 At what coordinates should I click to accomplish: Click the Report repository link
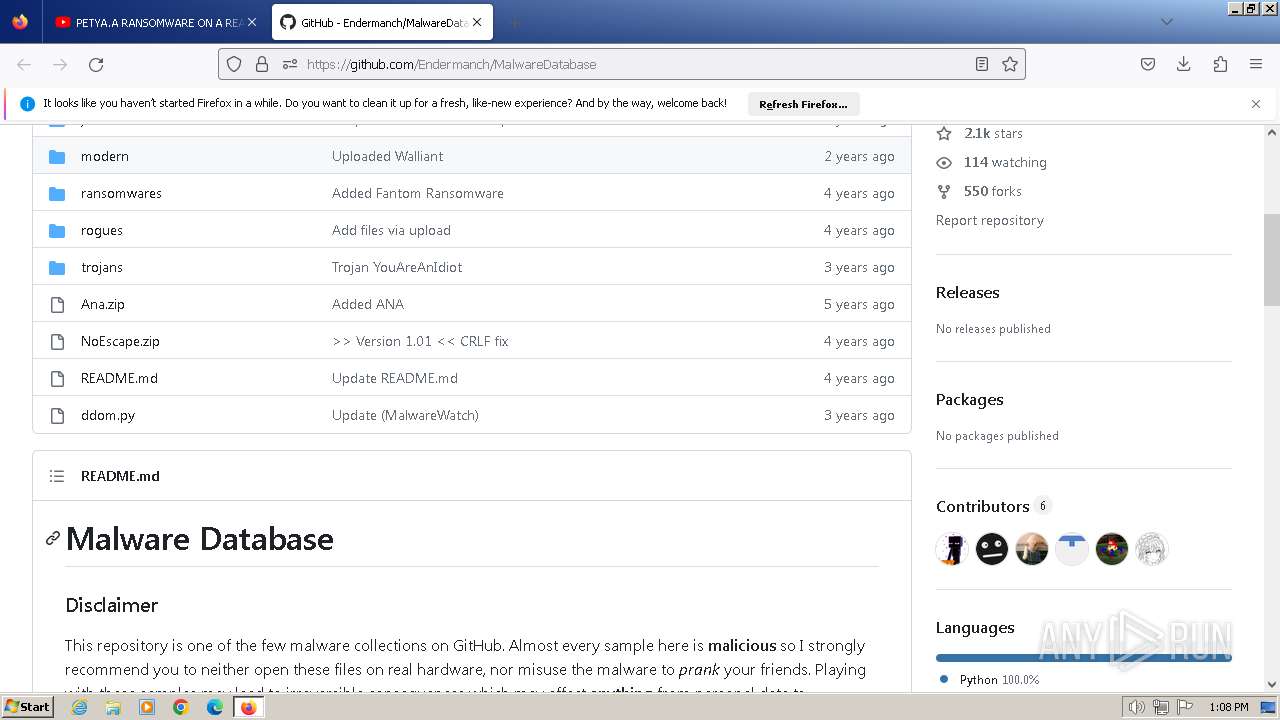coord(990,220)
